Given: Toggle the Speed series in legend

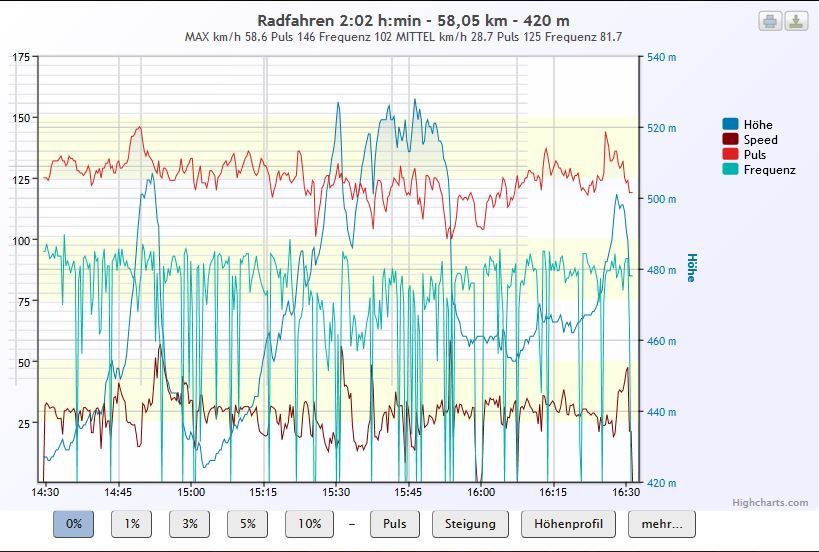Looking at the screenshot, I should point(760,140).
